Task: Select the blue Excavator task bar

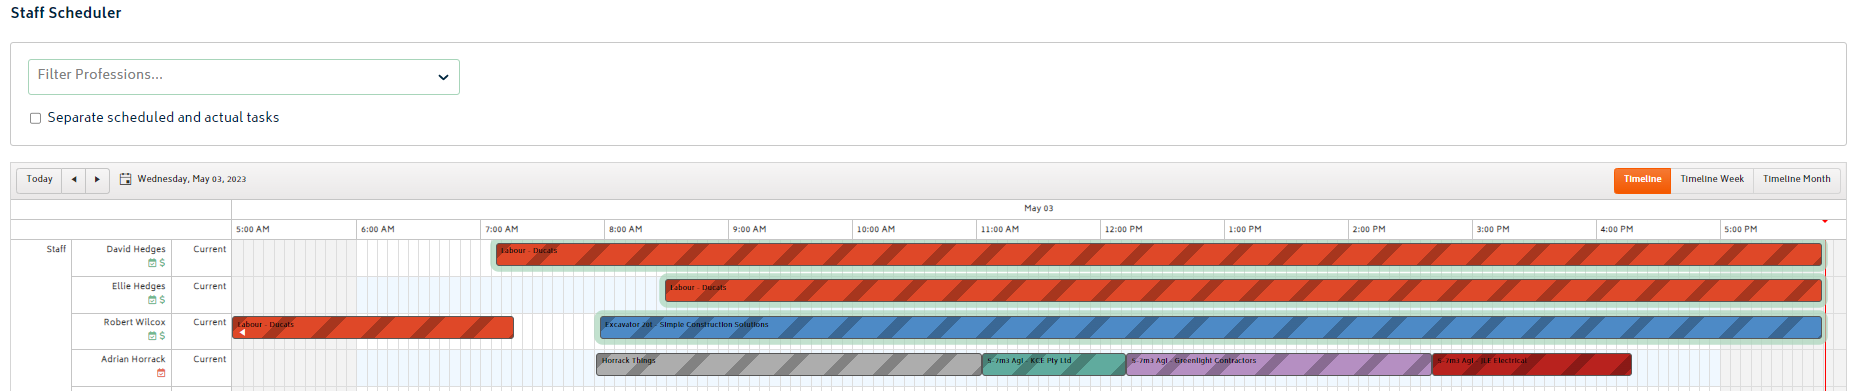Action: (1210, 327)
